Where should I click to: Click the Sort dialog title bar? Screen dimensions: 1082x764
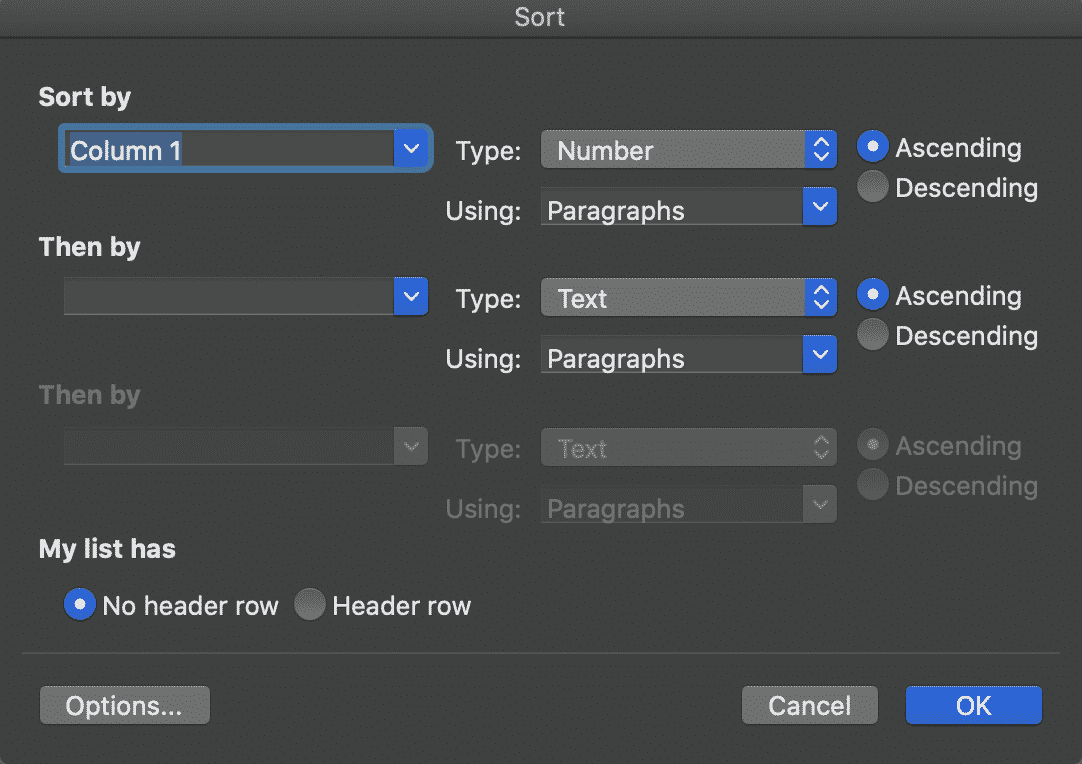coord(540,17)
